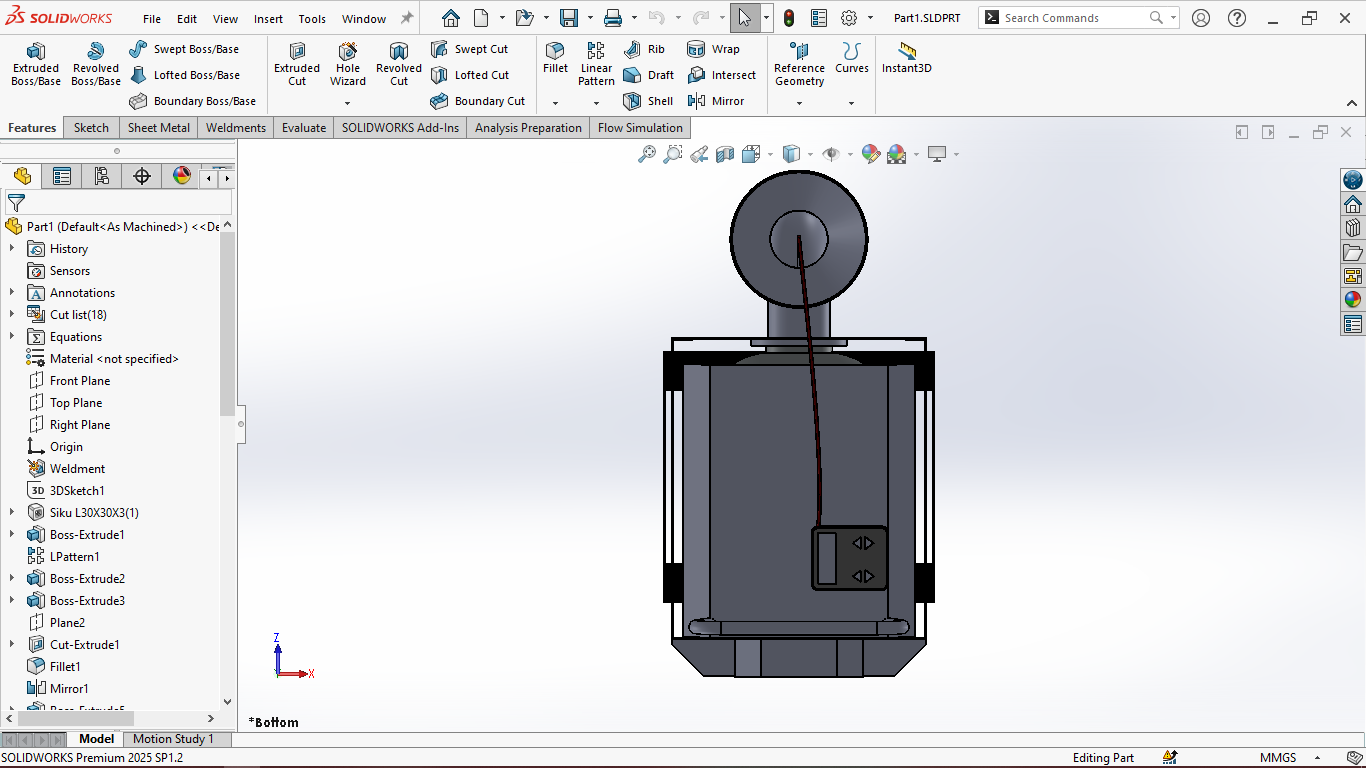The image size is (1366, 768).
Task: Open the Edit Appearance color sphere
Action: (x=870, y=154)
